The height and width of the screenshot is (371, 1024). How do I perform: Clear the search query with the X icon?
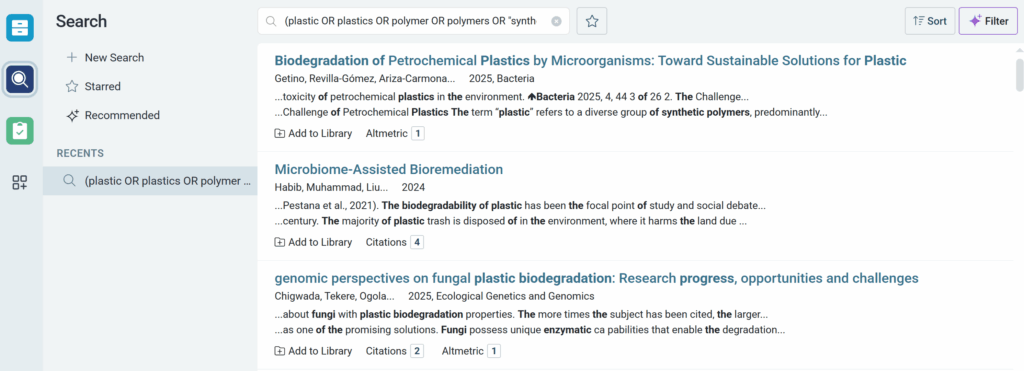[556, 22]
